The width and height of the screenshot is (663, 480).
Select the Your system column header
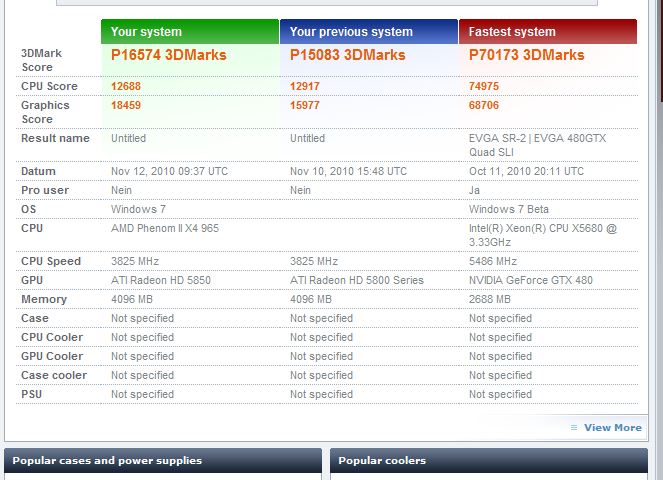(190, 32)
